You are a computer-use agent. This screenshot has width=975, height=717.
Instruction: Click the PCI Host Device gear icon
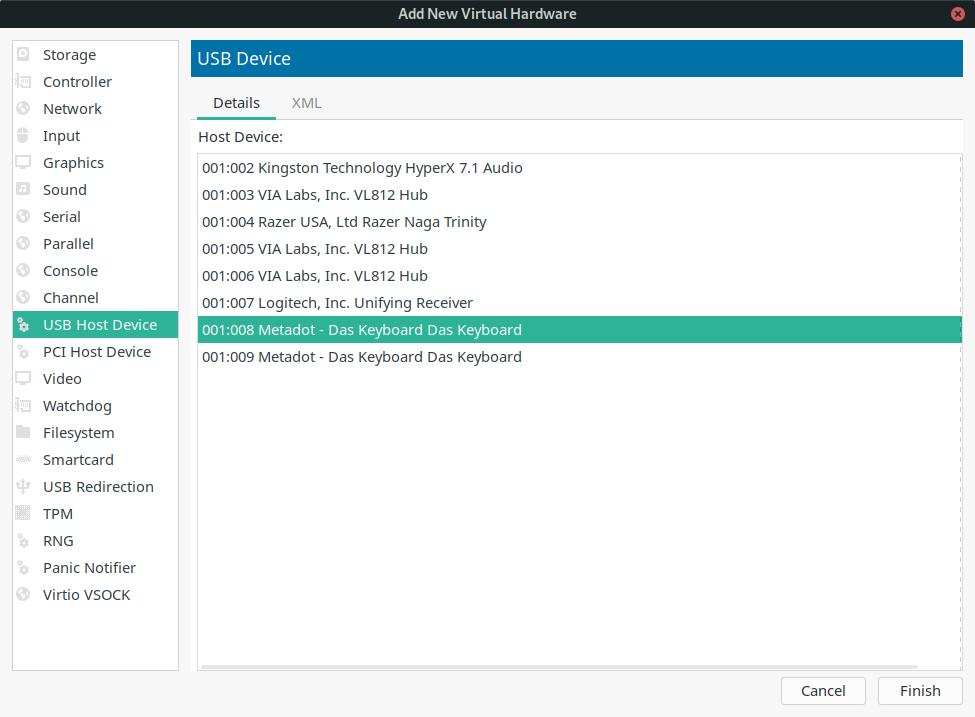(23, 352)
